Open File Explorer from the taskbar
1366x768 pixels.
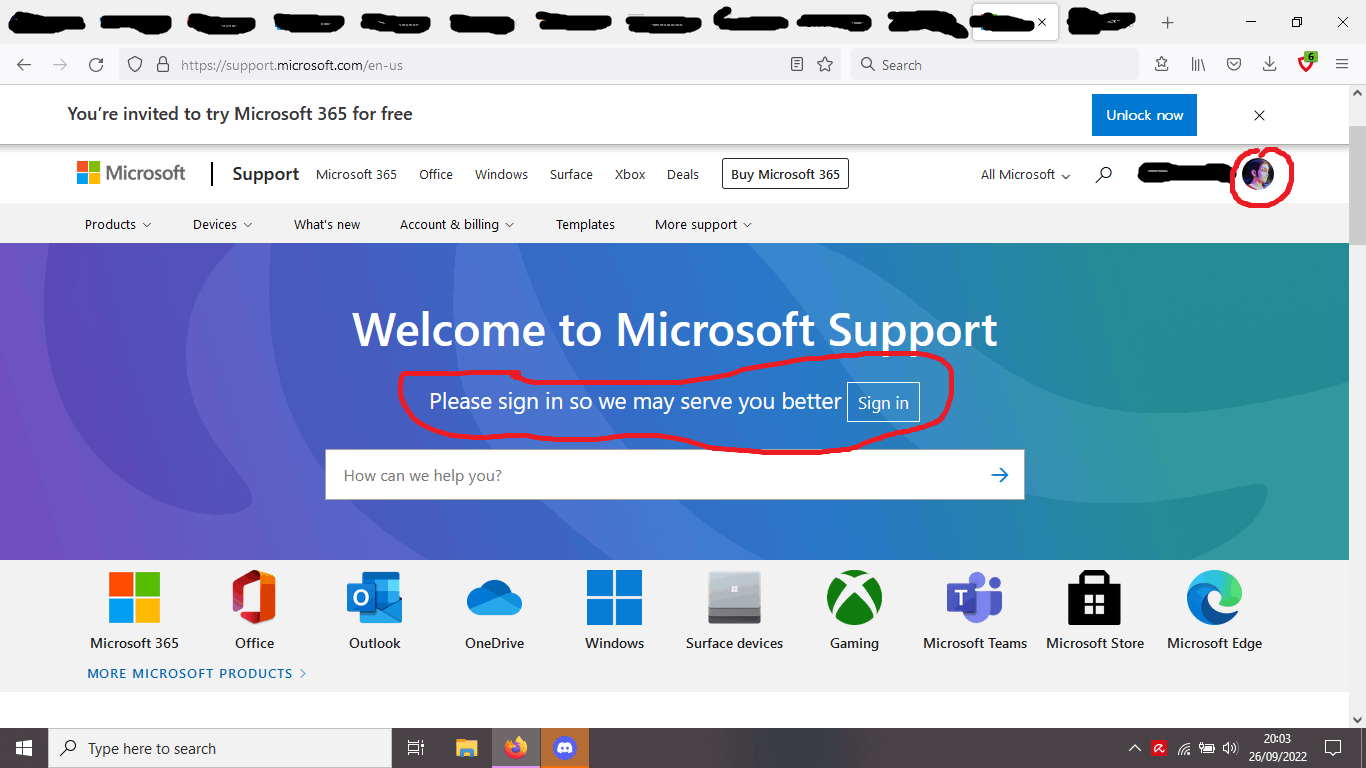(x=466, y=748)
